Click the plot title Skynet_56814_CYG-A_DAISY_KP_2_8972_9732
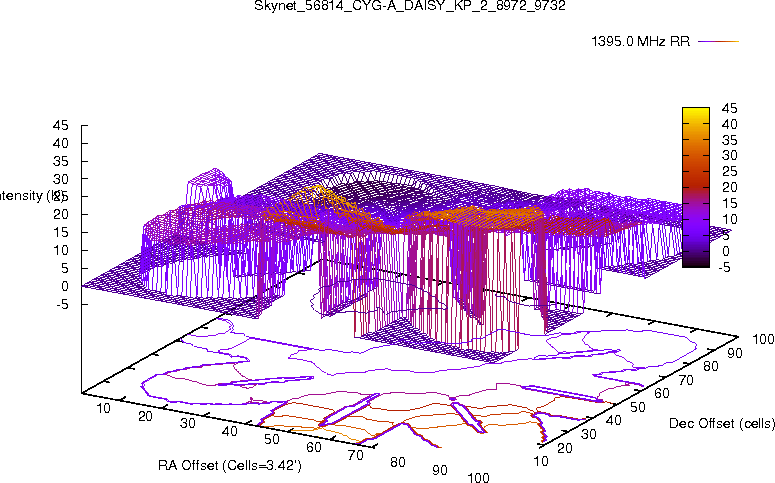This screenshot has width=775, height=483. coord(410,6)
